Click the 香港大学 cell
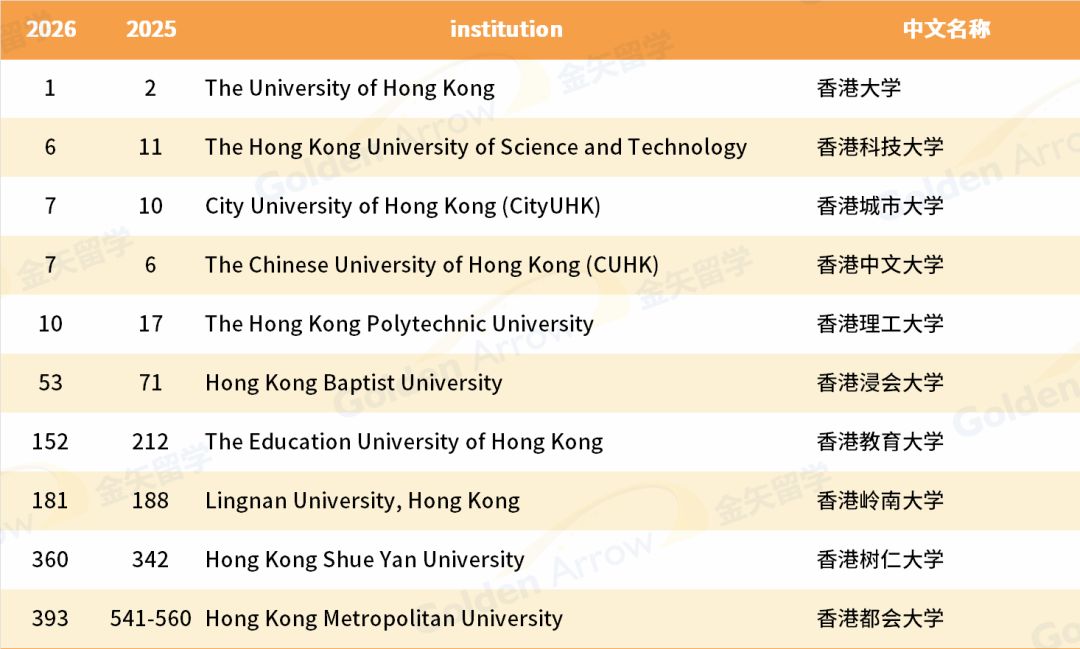Screen dimensions: 1080x649 [859, 88]
